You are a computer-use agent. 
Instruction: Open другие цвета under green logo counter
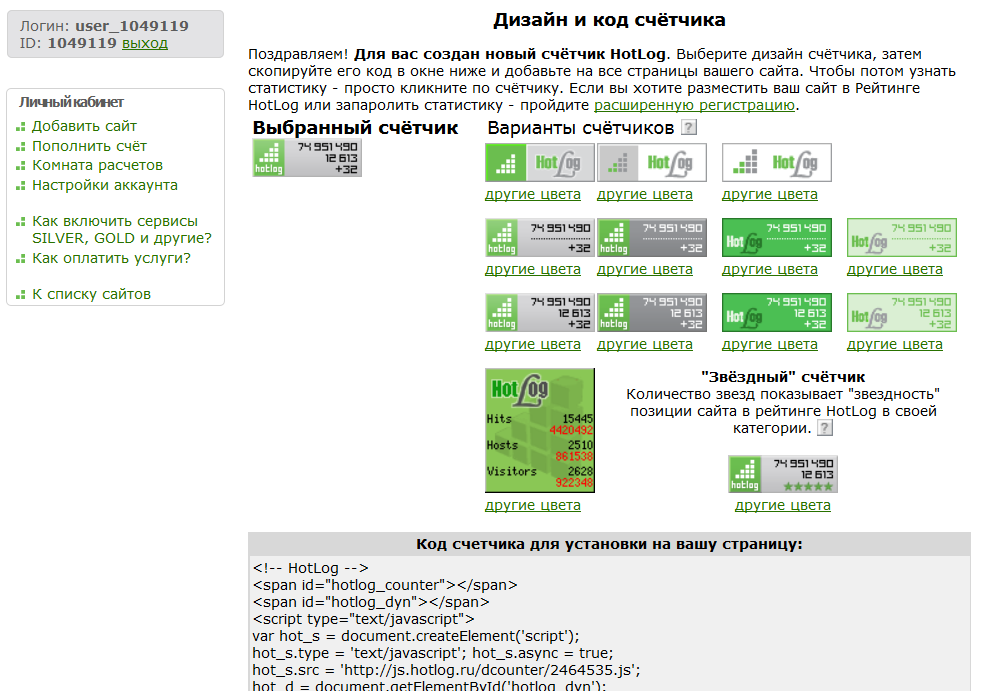533,195
